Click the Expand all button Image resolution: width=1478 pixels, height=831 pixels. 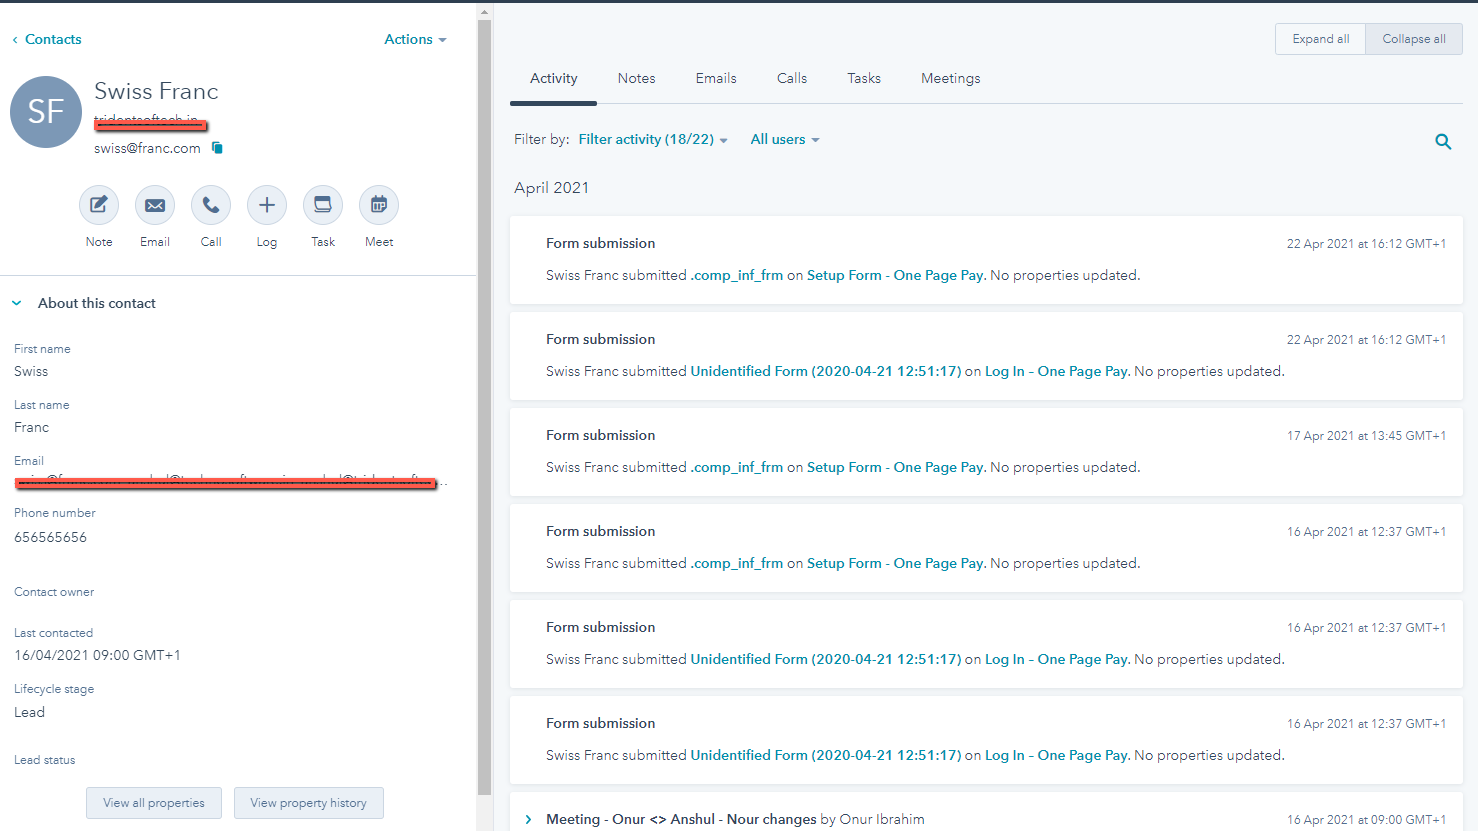(1319, 38)
